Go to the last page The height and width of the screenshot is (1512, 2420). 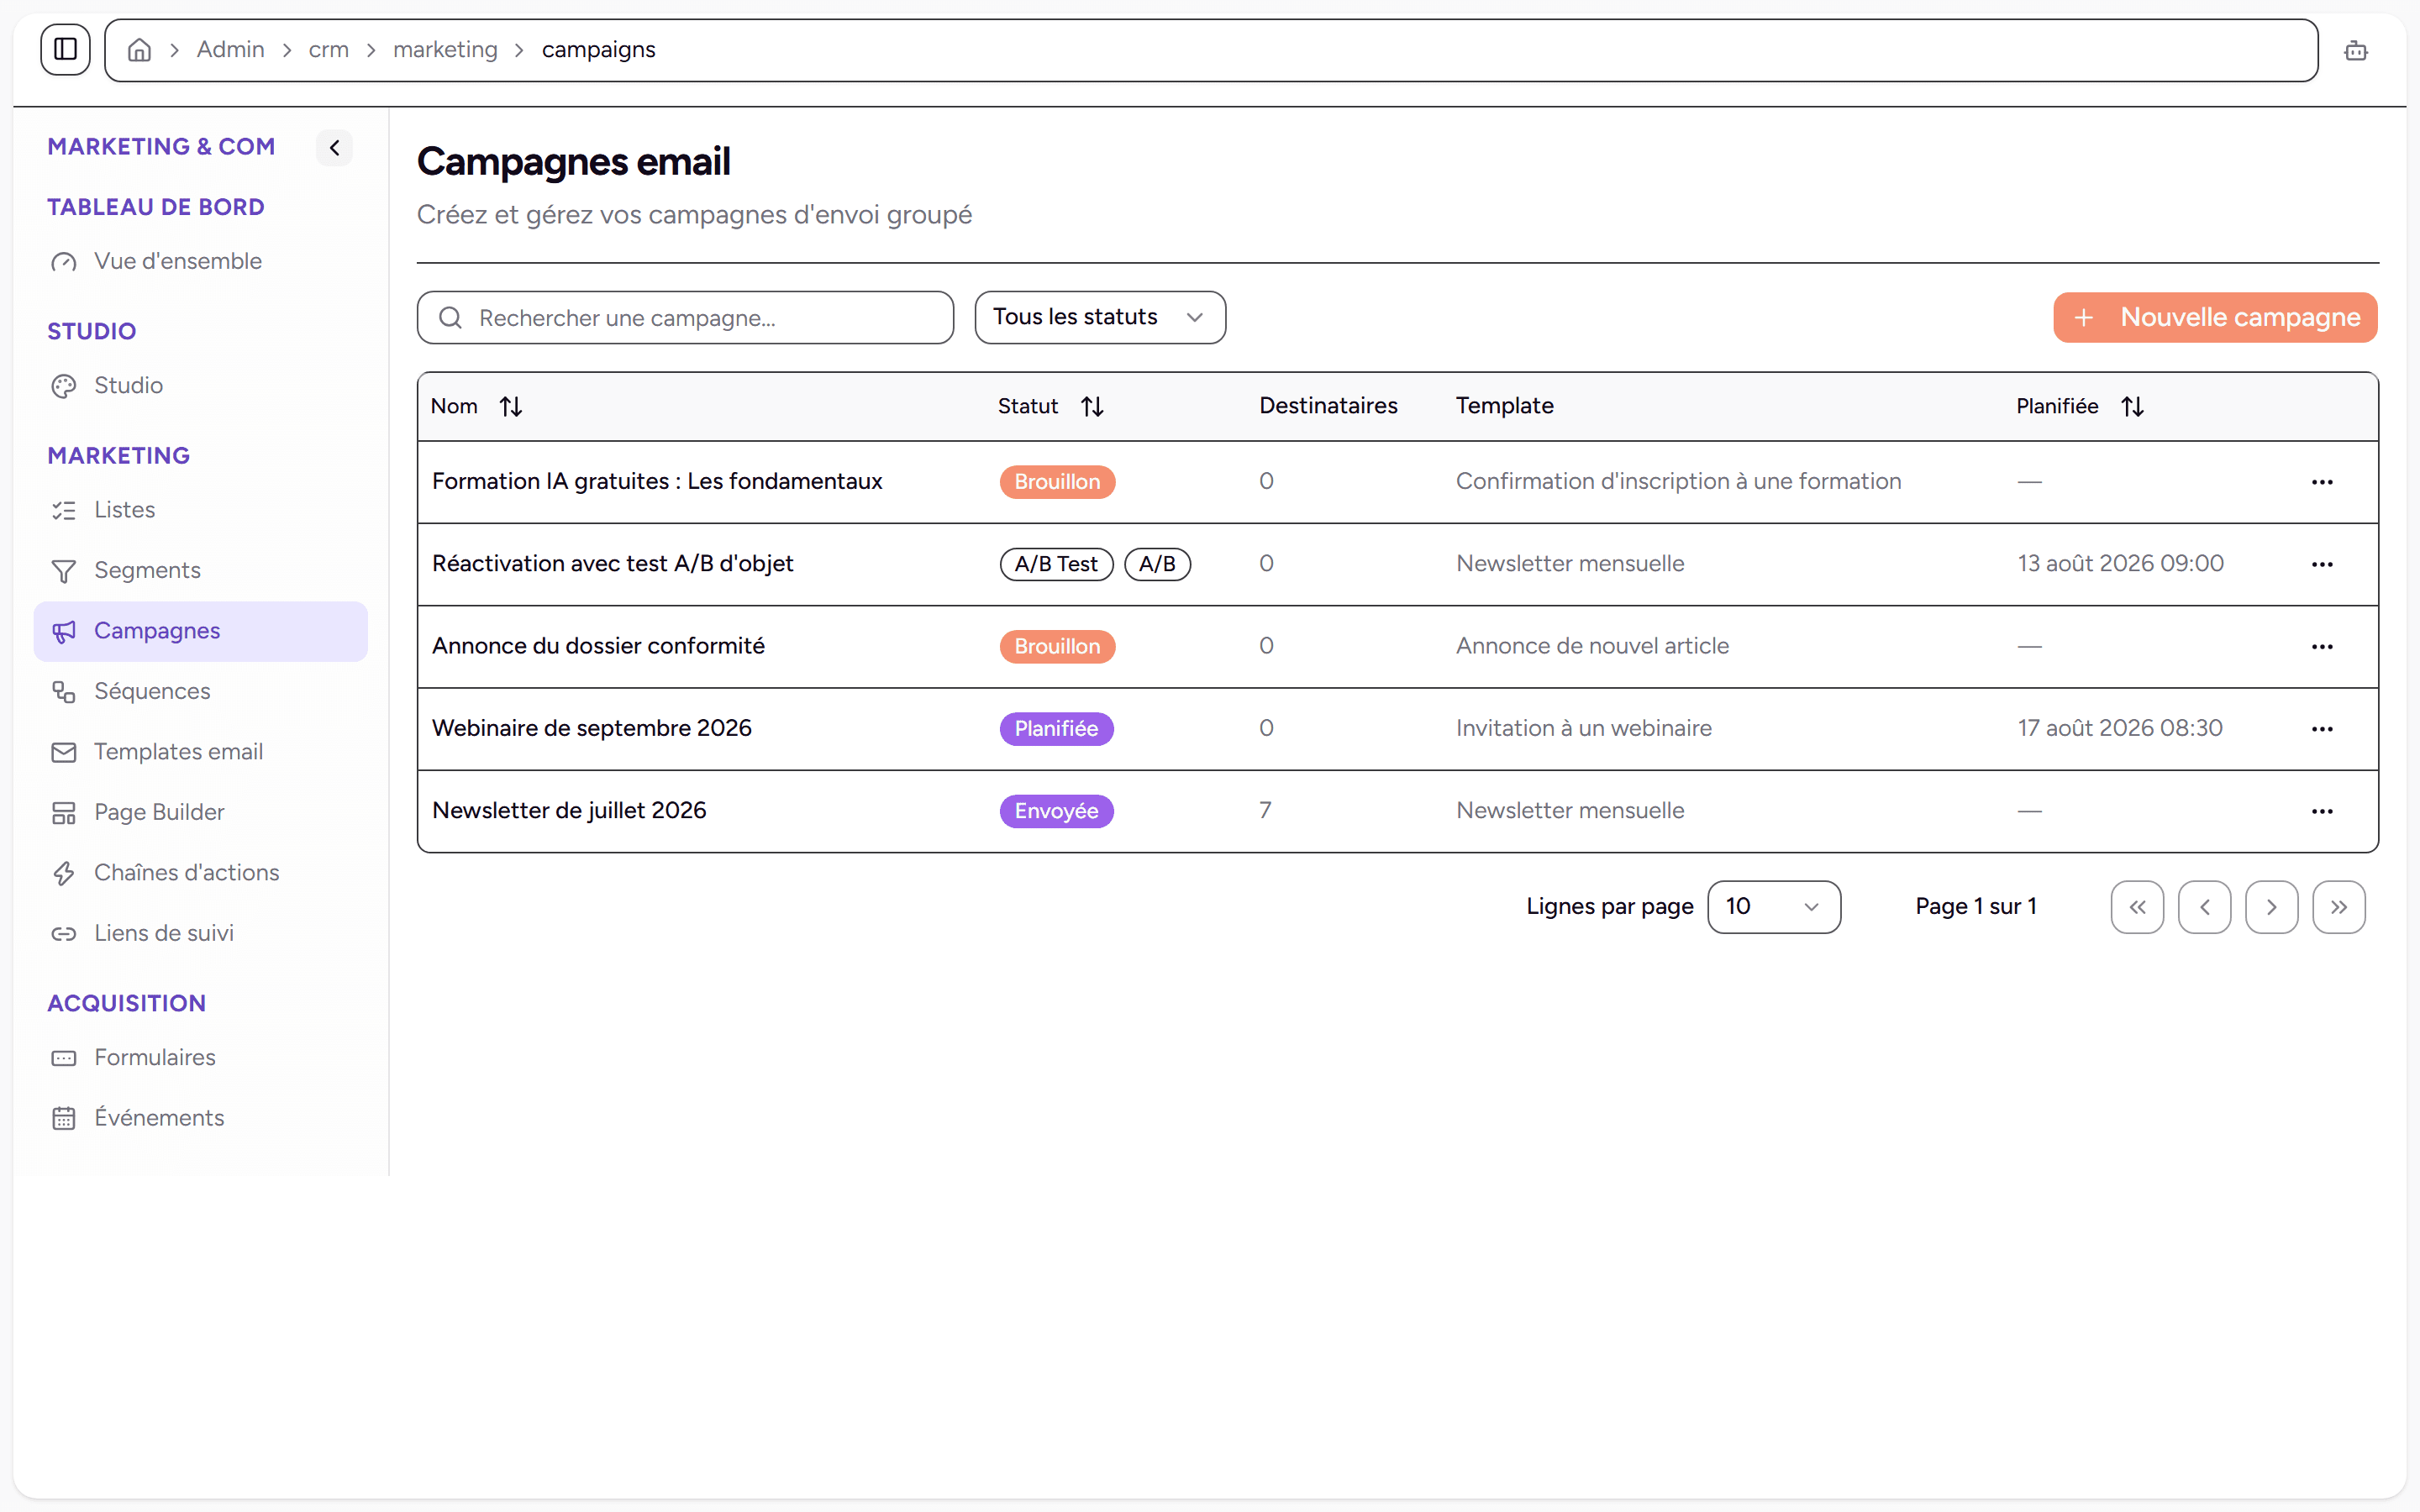[x=2338, y=907]
